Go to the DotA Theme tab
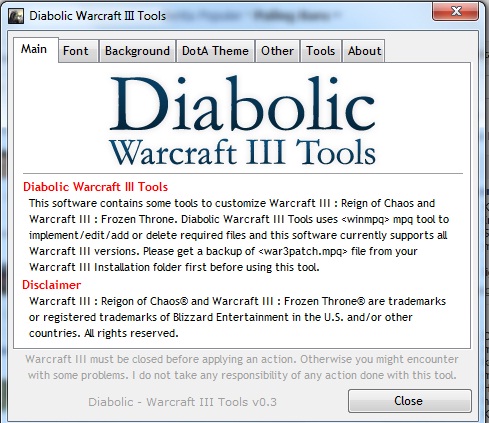Viewport: 489px width, 423px height. (x=215, y=51)
